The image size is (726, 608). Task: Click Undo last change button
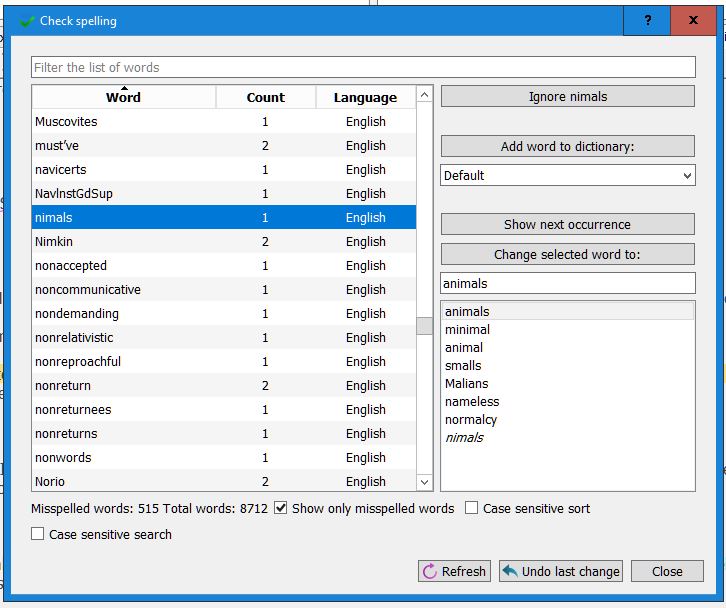point(561,571)
